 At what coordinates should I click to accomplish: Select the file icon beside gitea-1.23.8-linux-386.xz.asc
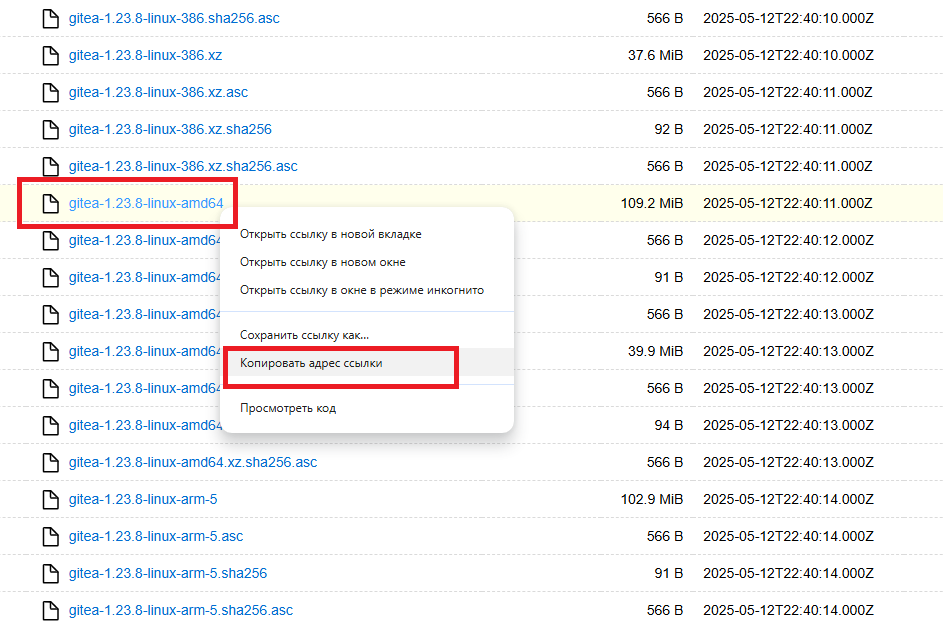tap(51, 93)
